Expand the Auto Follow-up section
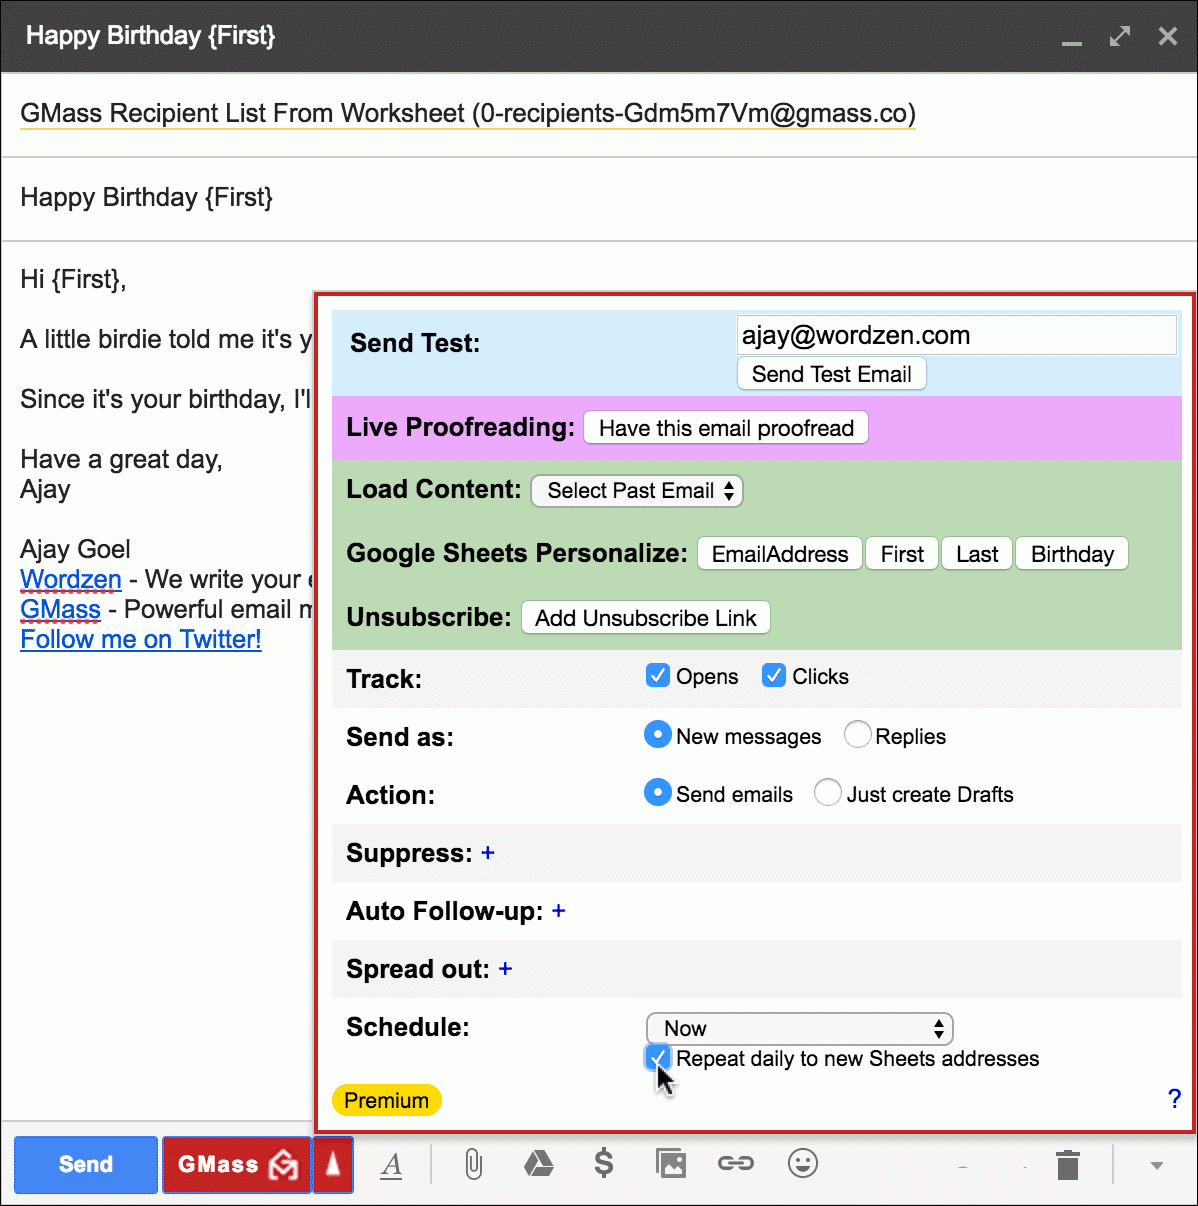1198x1206 pixels. coord(558,911)
